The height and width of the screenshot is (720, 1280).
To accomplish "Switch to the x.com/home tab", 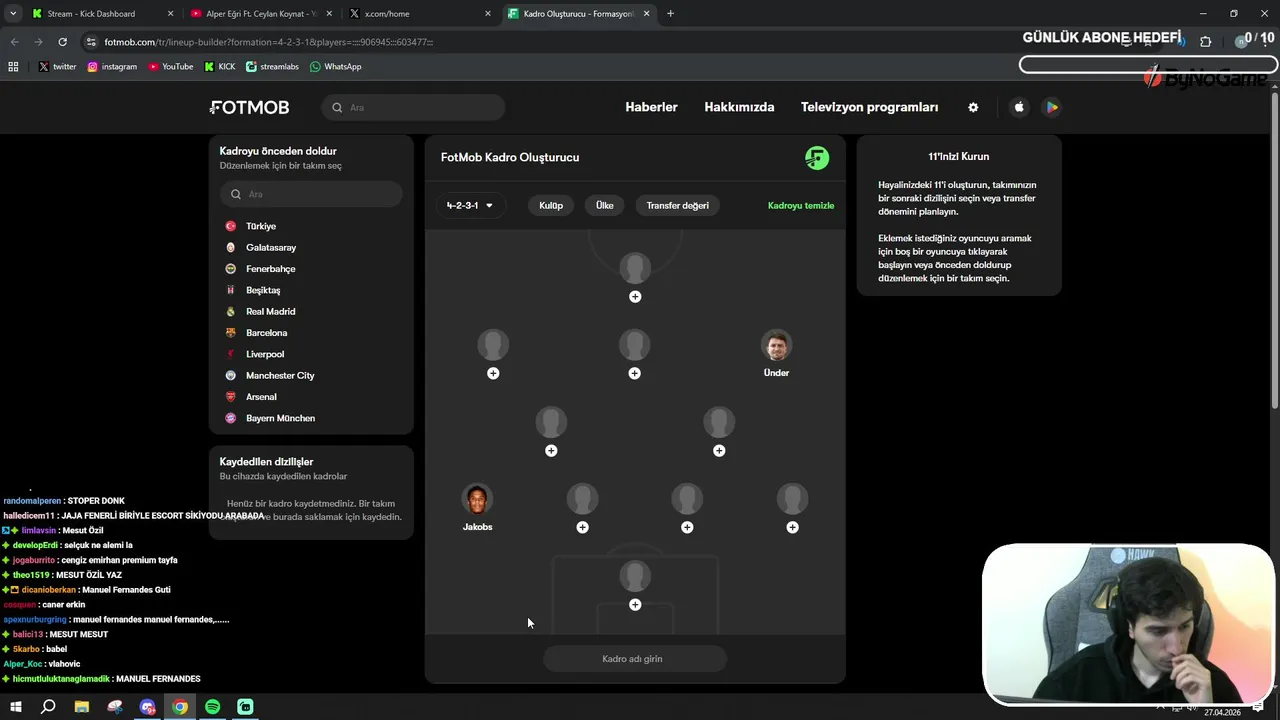I will (421, 14).
